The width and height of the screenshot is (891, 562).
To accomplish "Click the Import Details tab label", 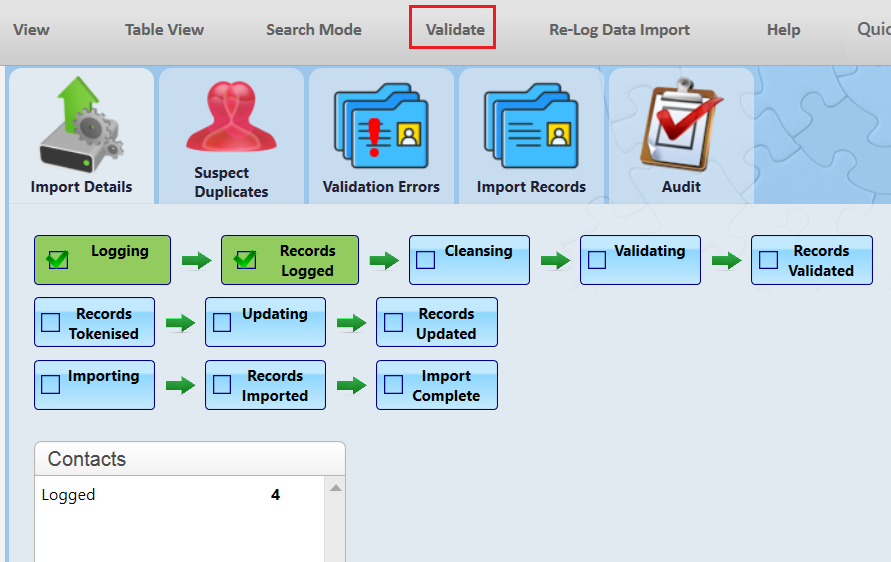I will pyautogui.click(x=81, y=186).
